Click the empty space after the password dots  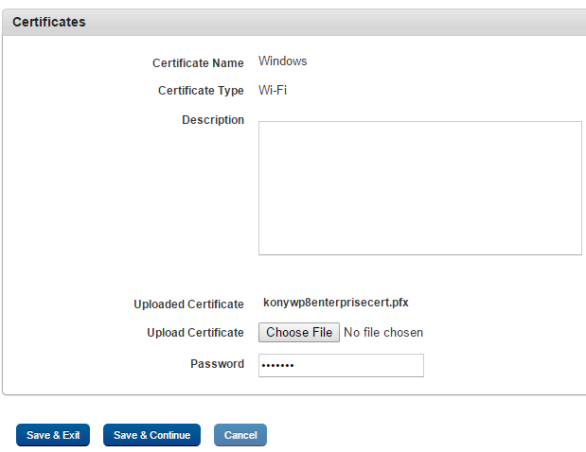pyautogui.click(x=359, y=365)
